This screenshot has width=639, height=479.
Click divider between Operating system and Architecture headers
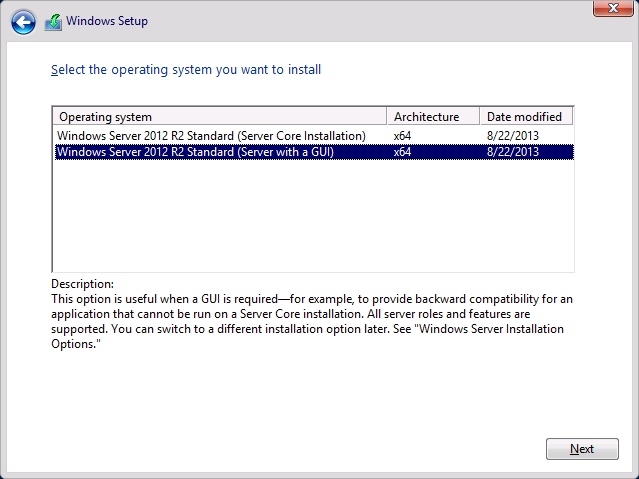[x=386, y=117]
